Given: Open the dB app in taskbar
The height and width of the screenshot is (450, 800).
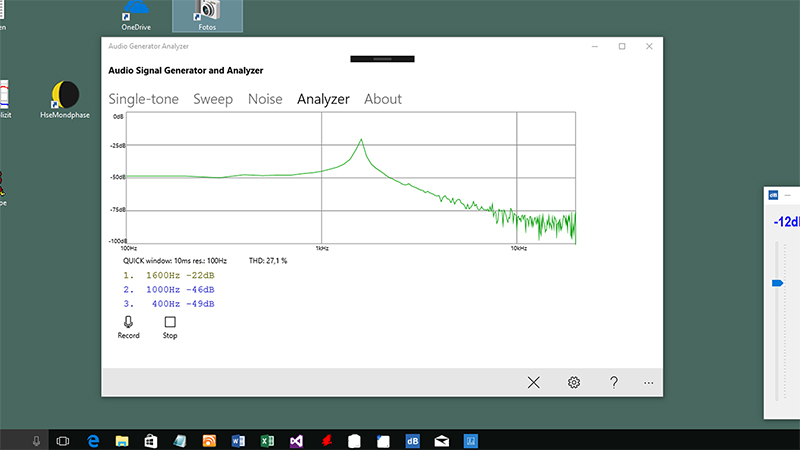Looking at the screenshot, I should [x=412, y=440].
